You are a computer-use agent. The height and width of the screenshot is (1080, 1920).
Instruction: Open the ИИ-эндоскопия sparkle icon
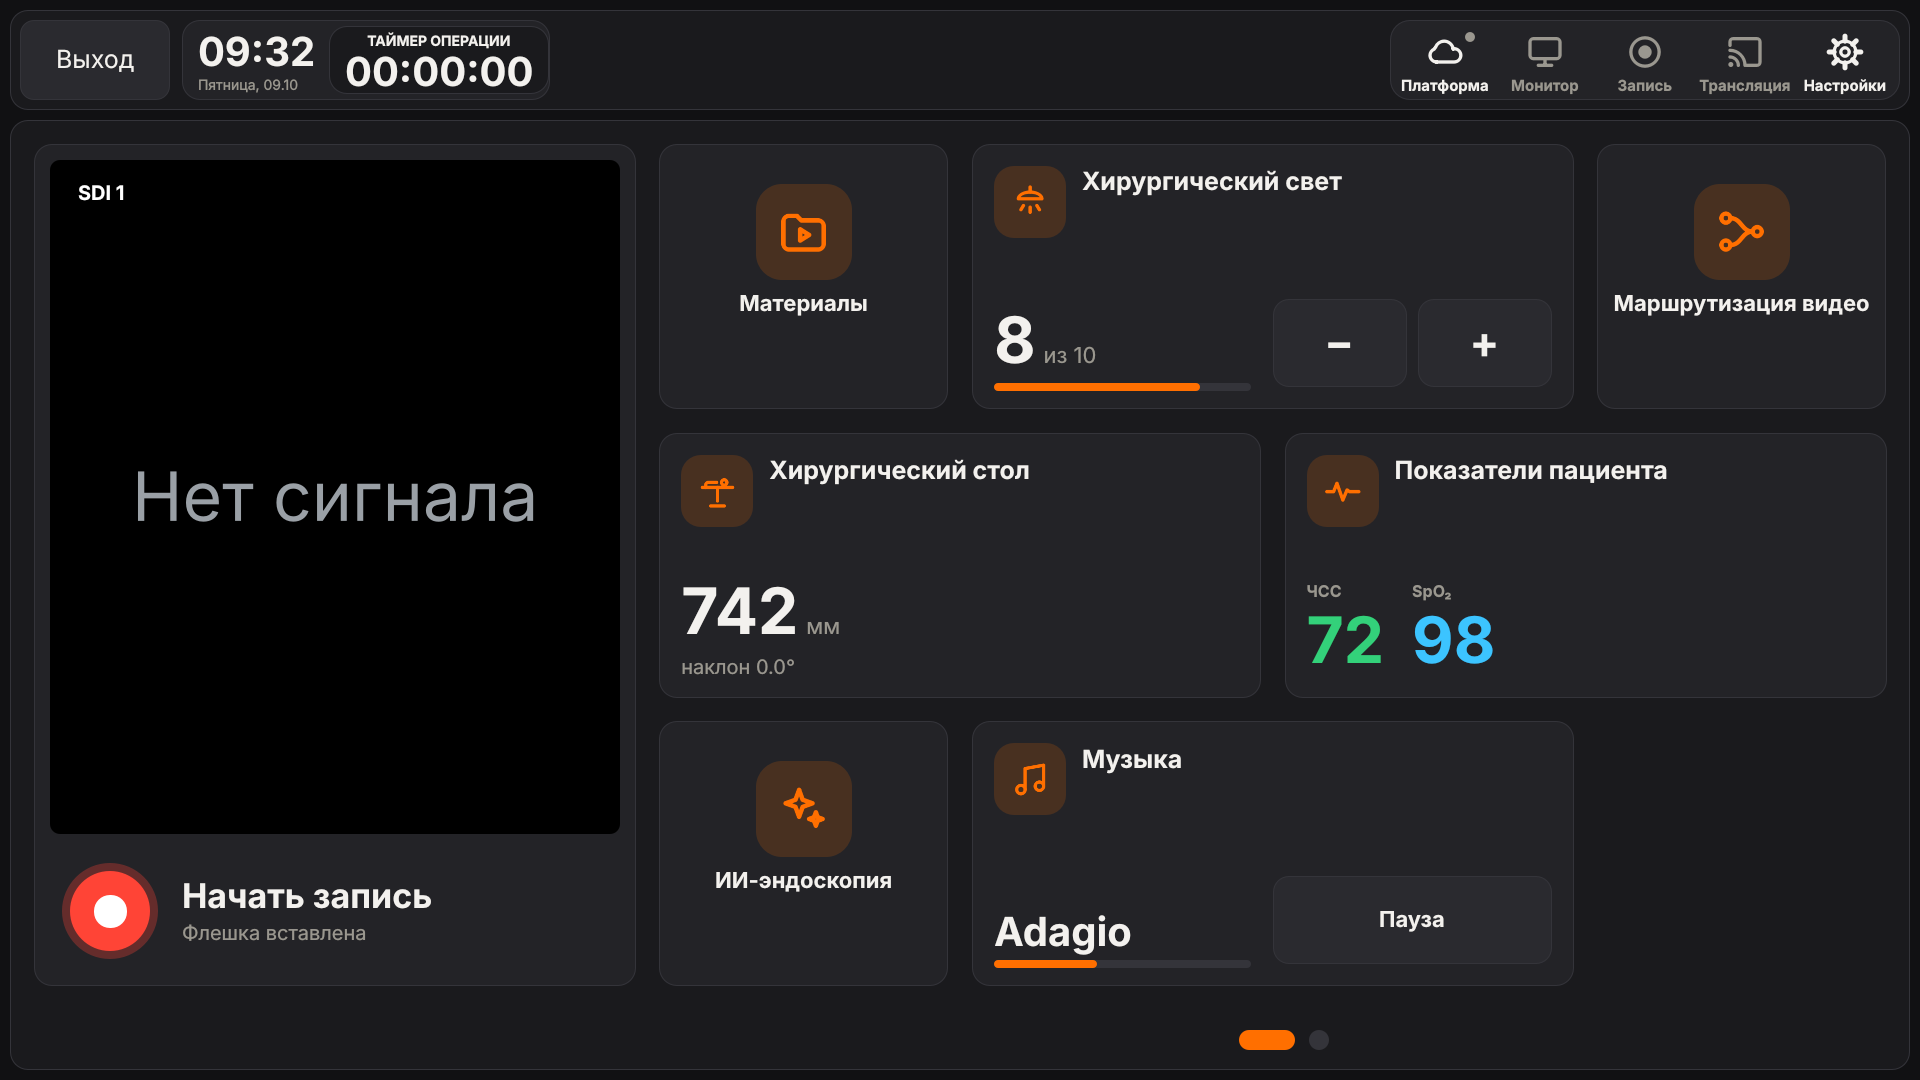[803, 809]
